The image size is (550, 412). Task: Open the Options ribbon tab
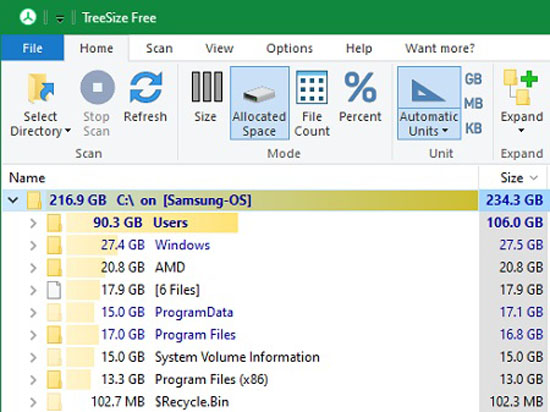(x=289, y=48)
